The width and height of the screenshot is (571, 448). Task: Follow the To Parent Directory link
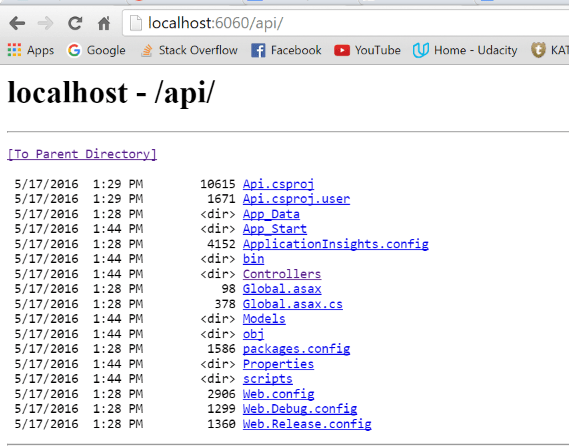click(x=82, y=154)
